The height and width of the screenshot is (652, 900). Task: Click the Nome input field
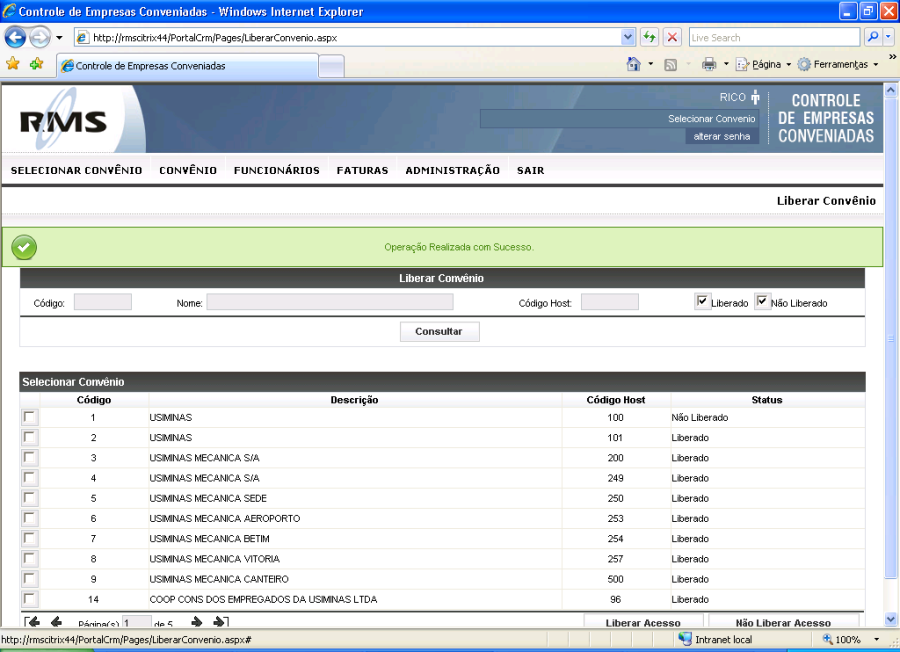[x=330, y=302]
